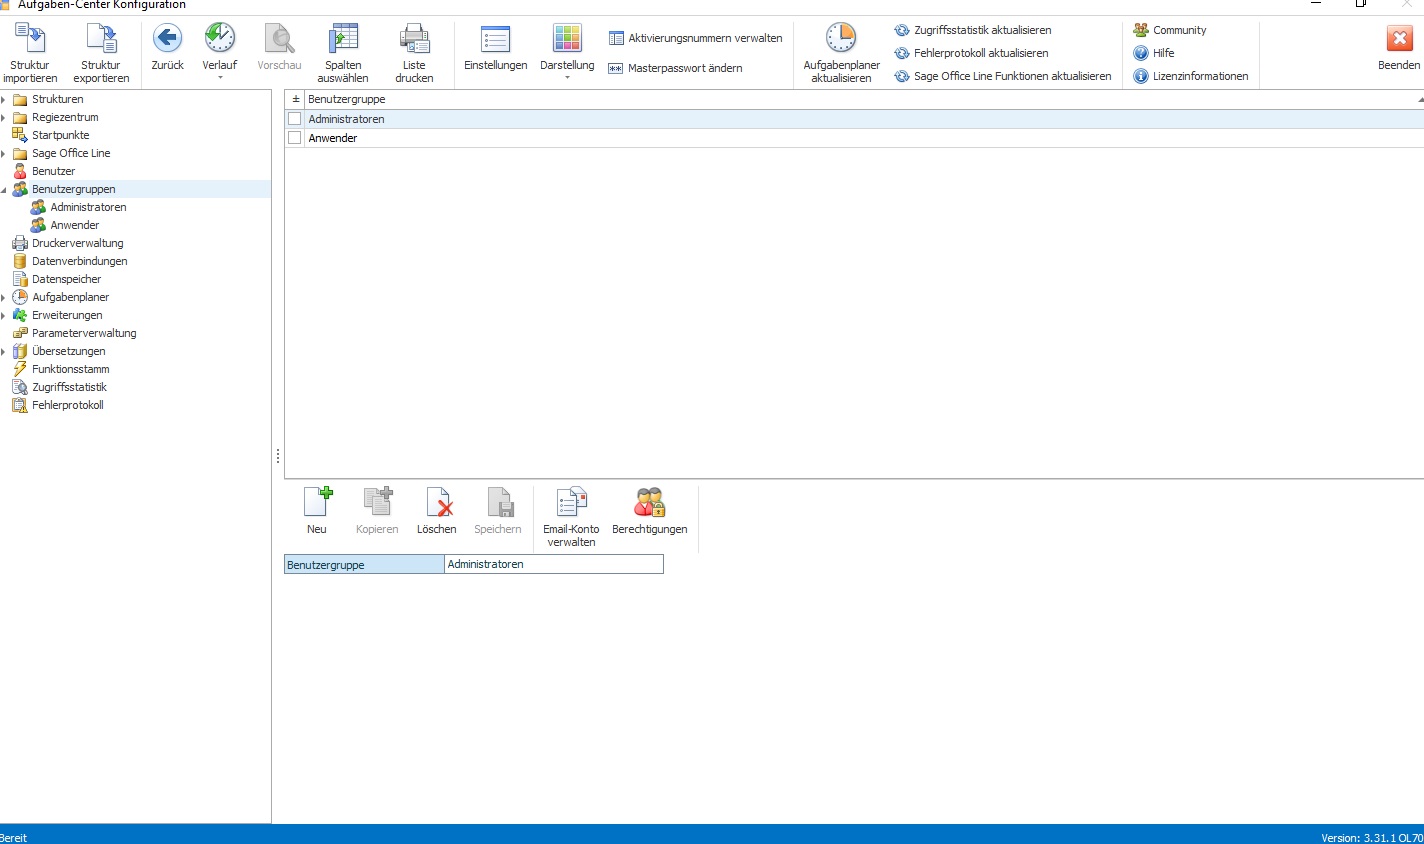Expand the Übersetzungen tree node
Screen dimensions: 1424x844
click(x=4, y=351)
